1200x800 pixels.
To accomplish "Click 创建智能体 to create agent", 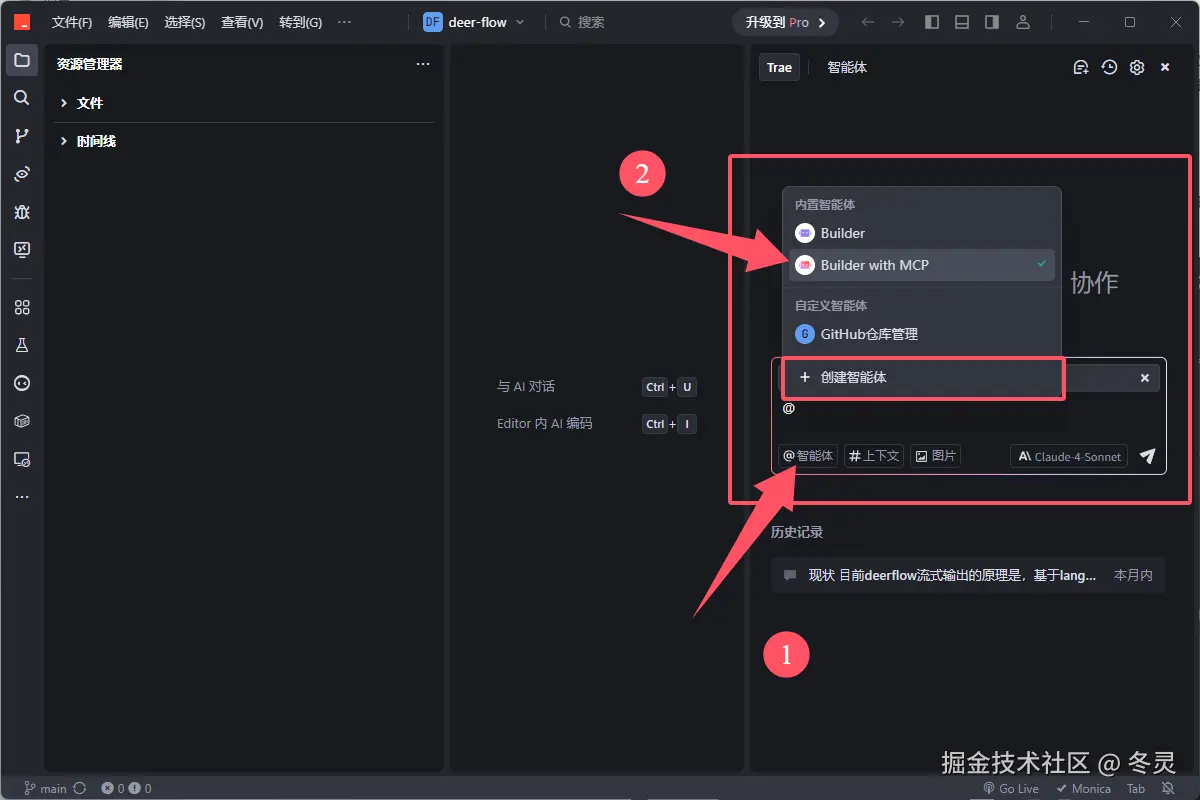I will pyautogui.click(x=922, y=378).
